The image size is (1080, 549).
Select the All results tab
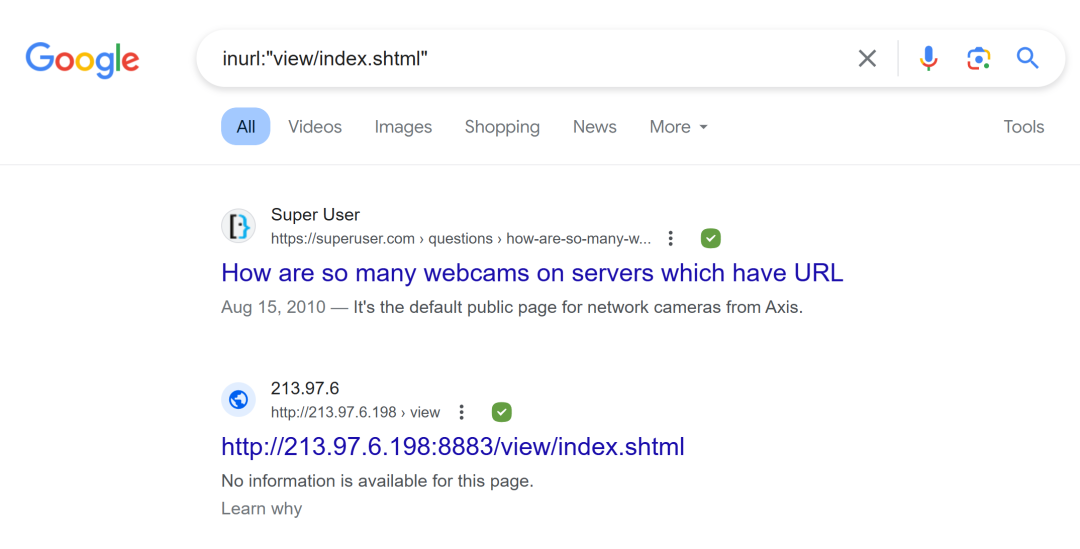(246, 127)
